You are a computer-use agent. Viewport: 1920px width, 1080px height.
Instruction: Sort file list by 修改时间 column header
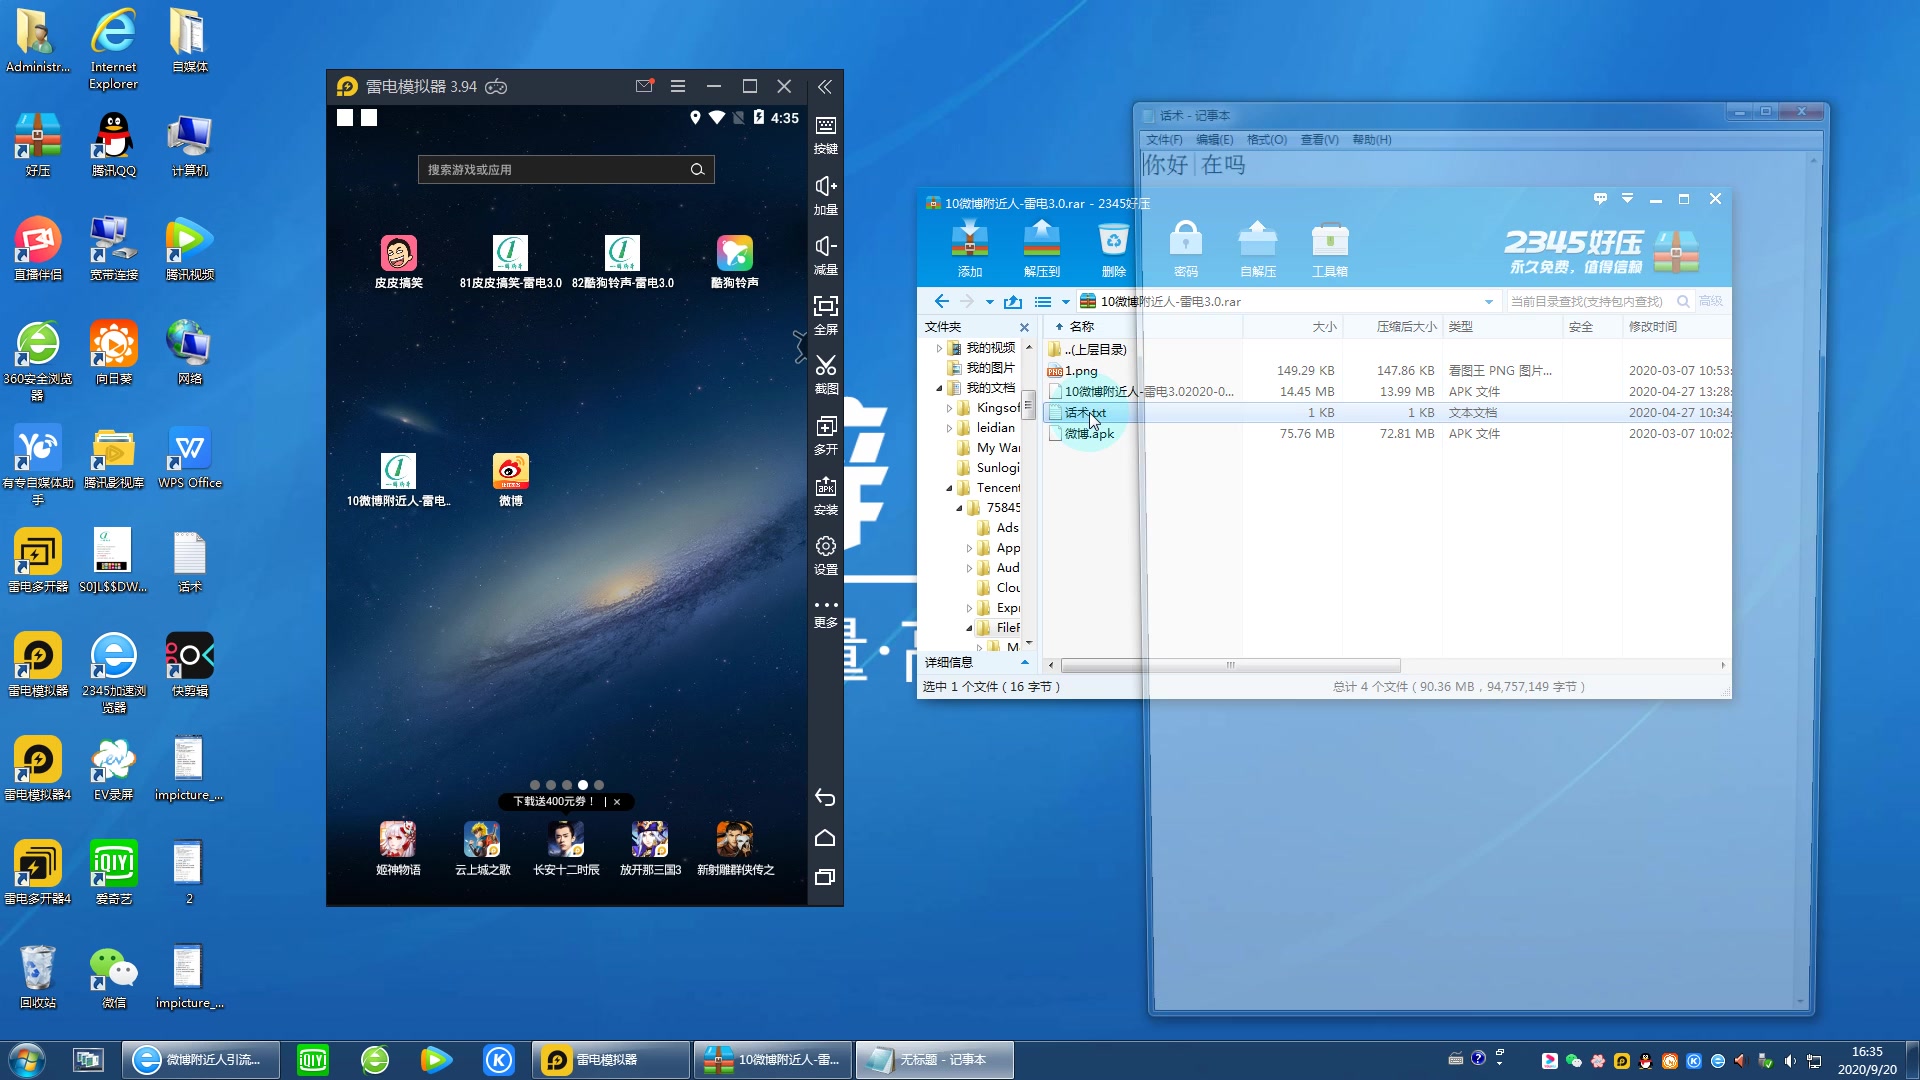click(1676, 327)
